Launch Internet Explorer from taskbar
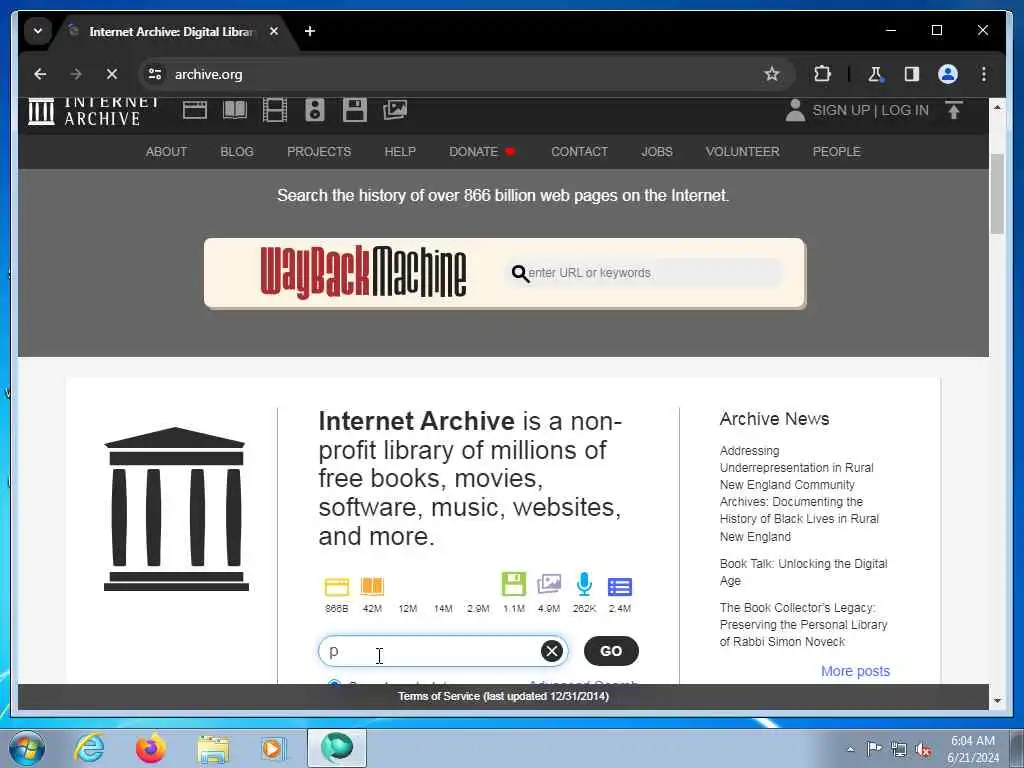Viewport: 1024px width, 768px height. click(x=89, y=748)
